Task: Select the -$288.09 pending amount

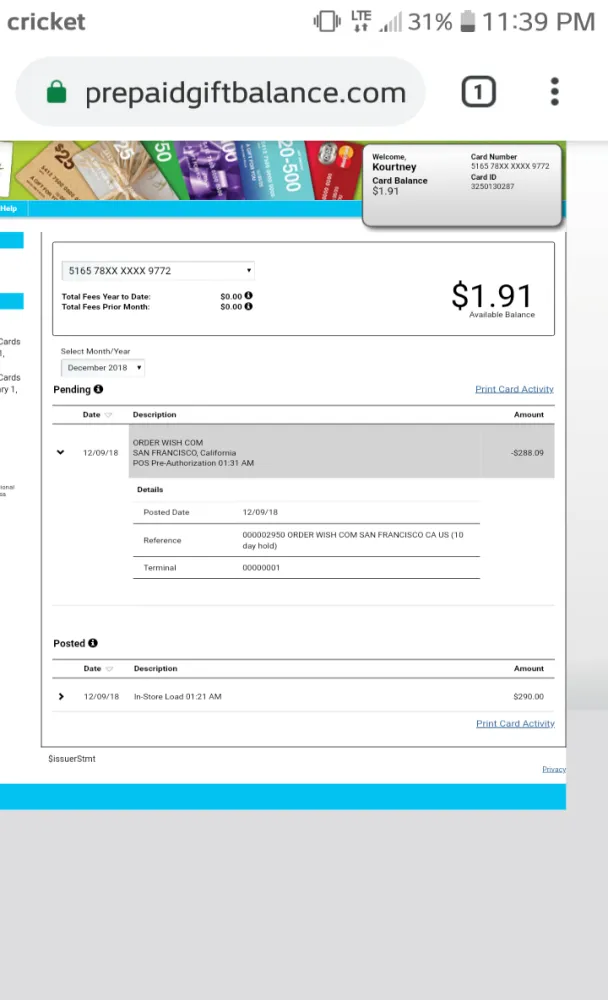Action: (527, 453)
